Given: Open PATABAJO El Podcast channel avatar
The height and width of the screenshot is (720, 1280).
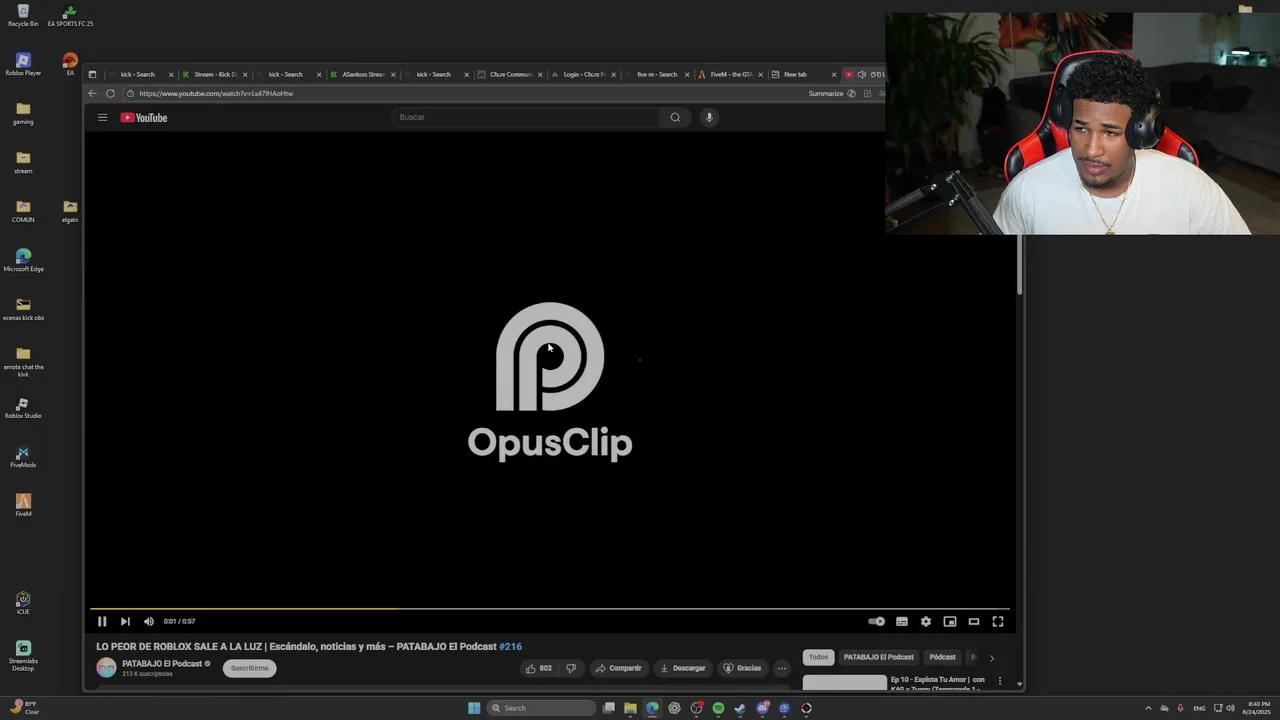Looking at the screenshot, I should 106,668.
